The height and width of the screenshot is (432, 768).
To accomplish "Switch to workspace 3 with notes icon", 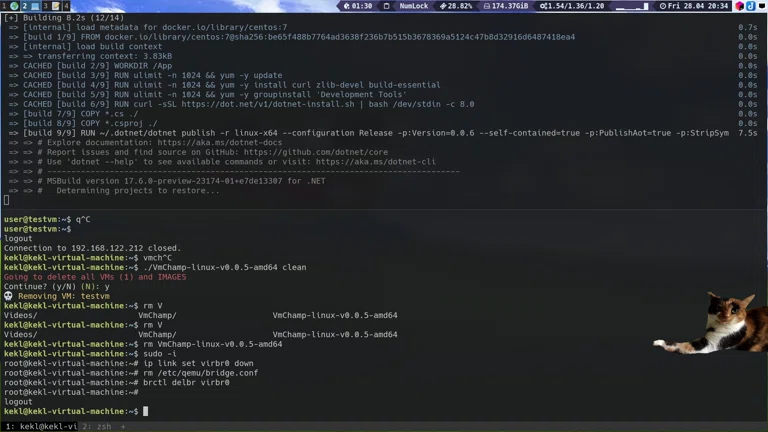I will tap(50, 6).
